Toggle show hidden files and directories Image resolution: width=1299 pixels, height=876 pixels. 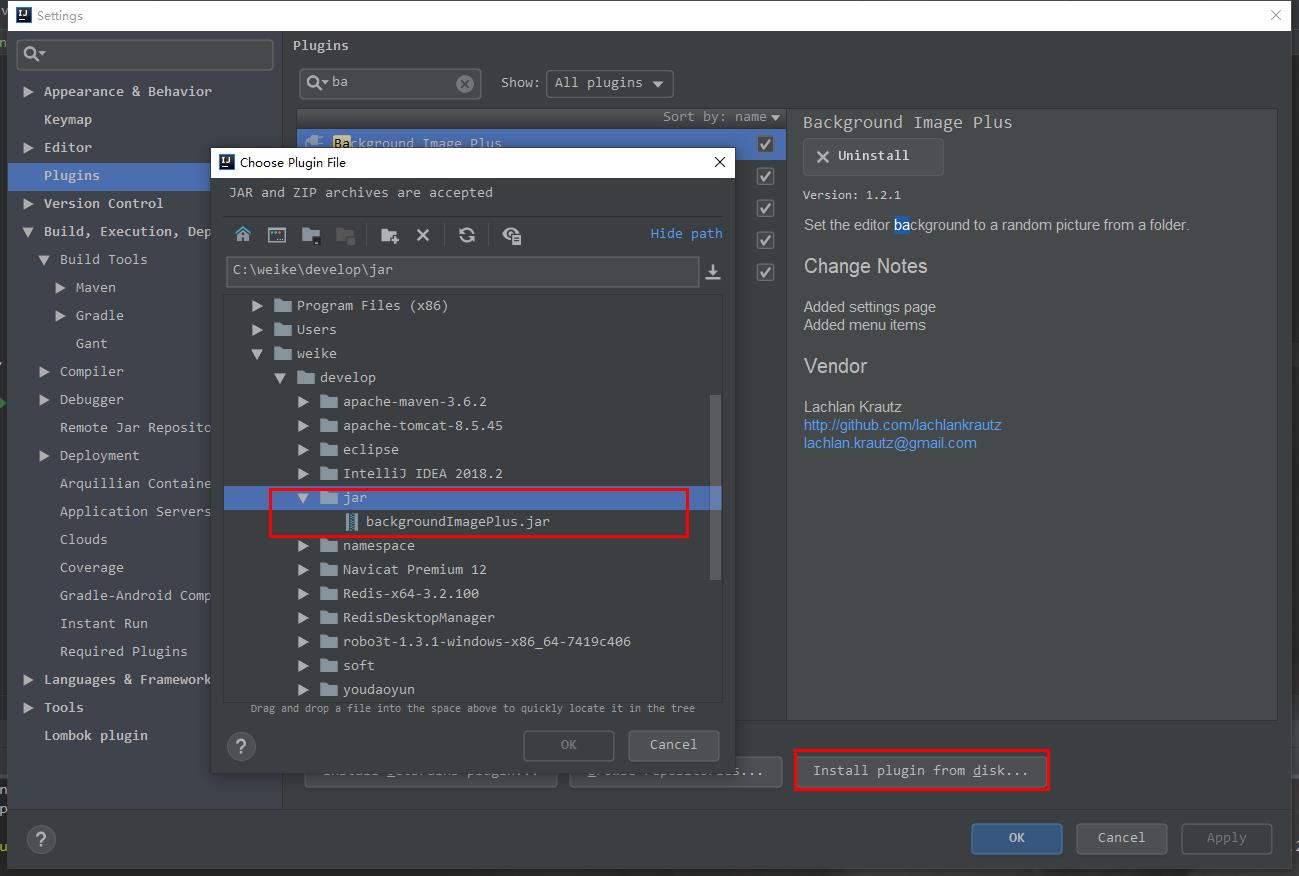(511, 235)
